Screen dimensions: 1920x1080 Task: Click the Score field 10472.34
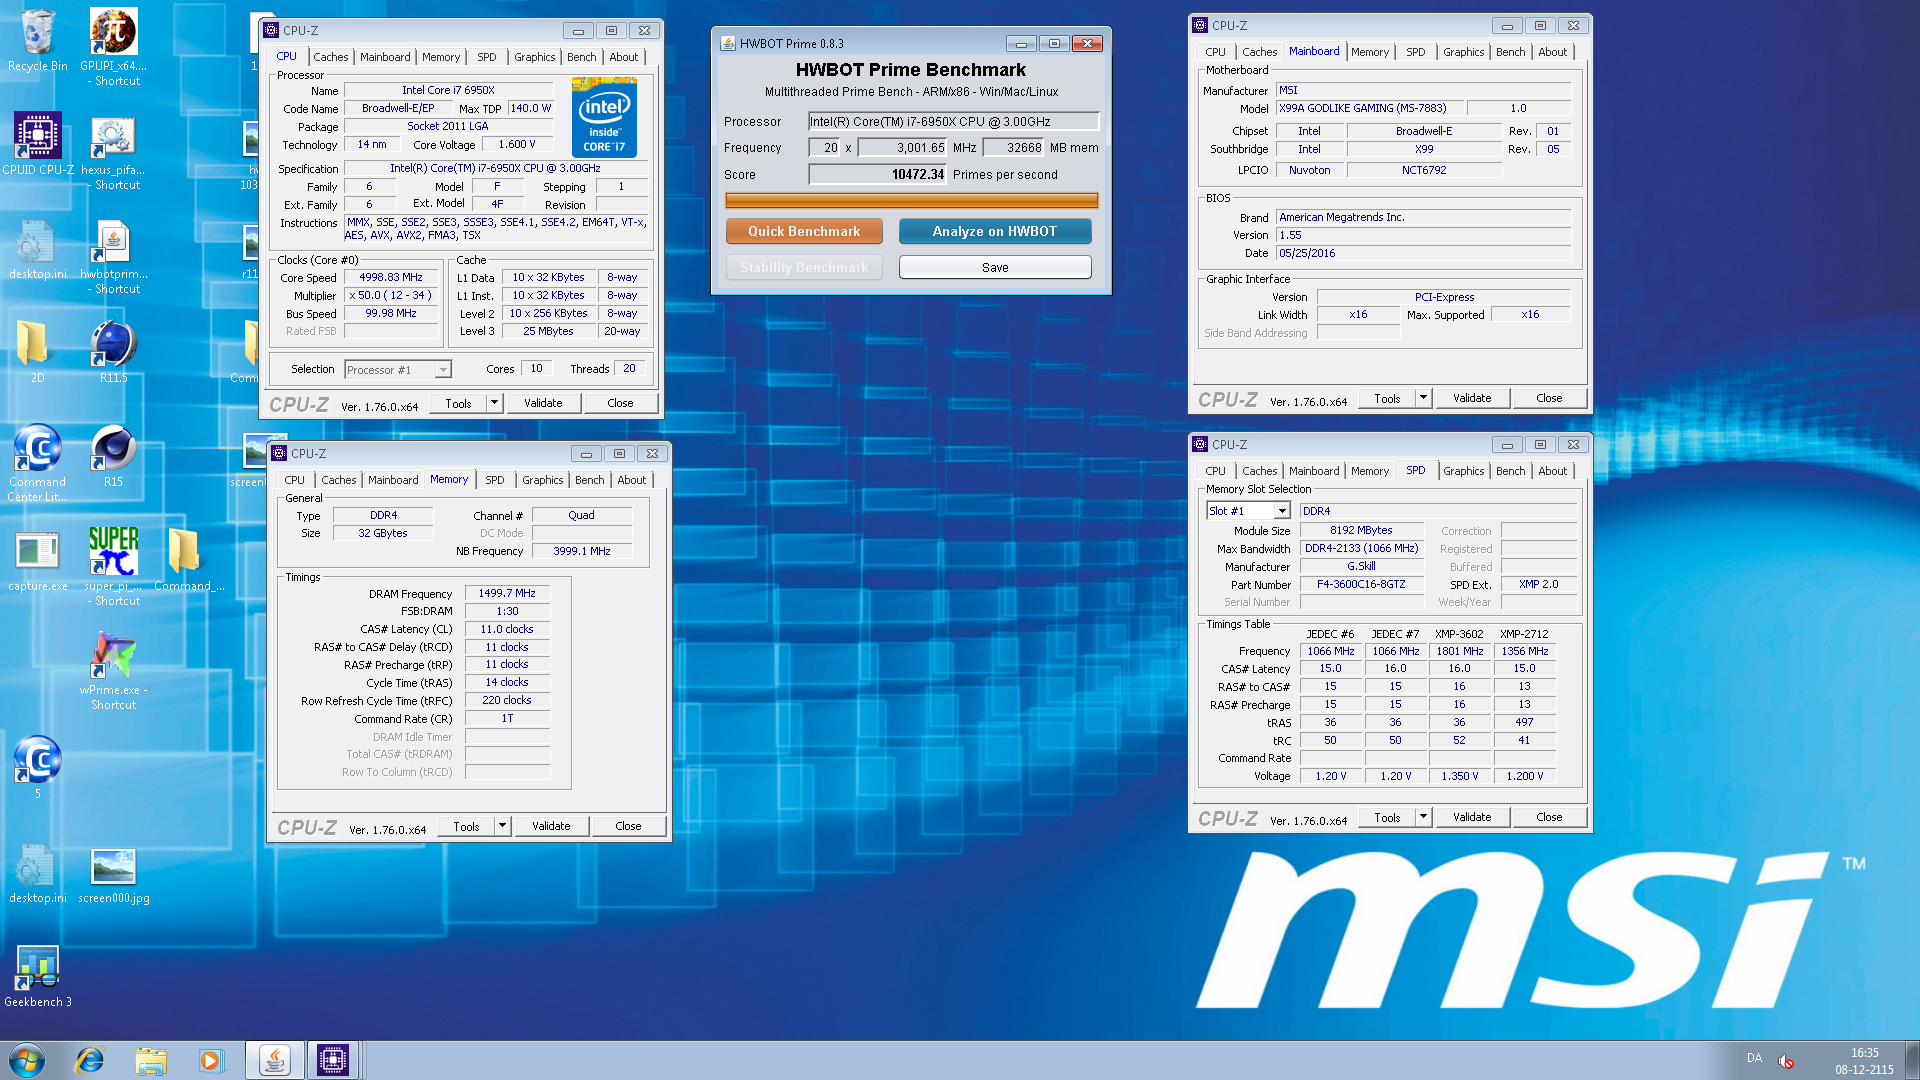click(877, 174)
